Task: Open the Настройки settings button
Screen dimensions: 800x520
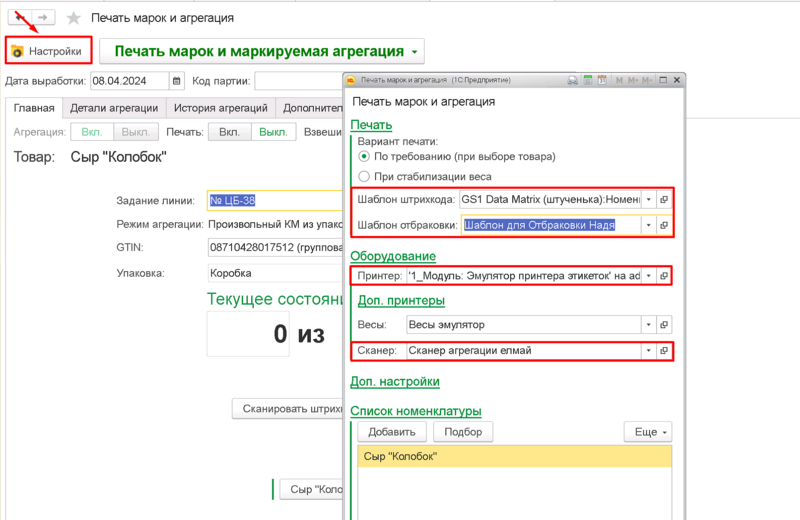Action: (x=48, y=51)
